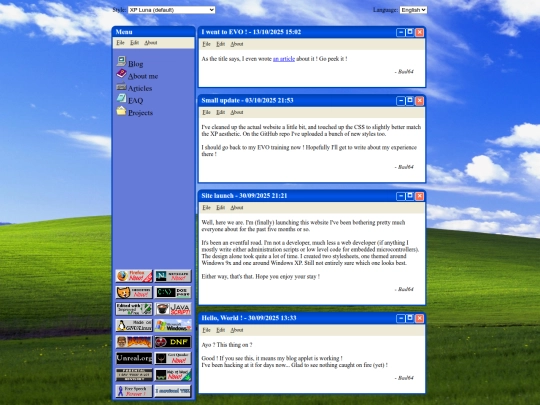
Task: Click the "Menu" window title
Action: [x=124, y=32]
